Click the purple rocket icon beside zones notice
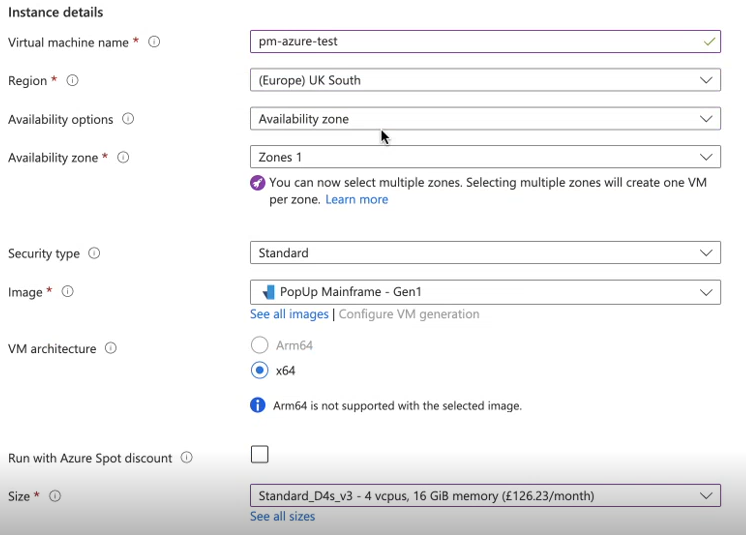The height and width of the screenshot is (535, 746). (x=257, y=183)
